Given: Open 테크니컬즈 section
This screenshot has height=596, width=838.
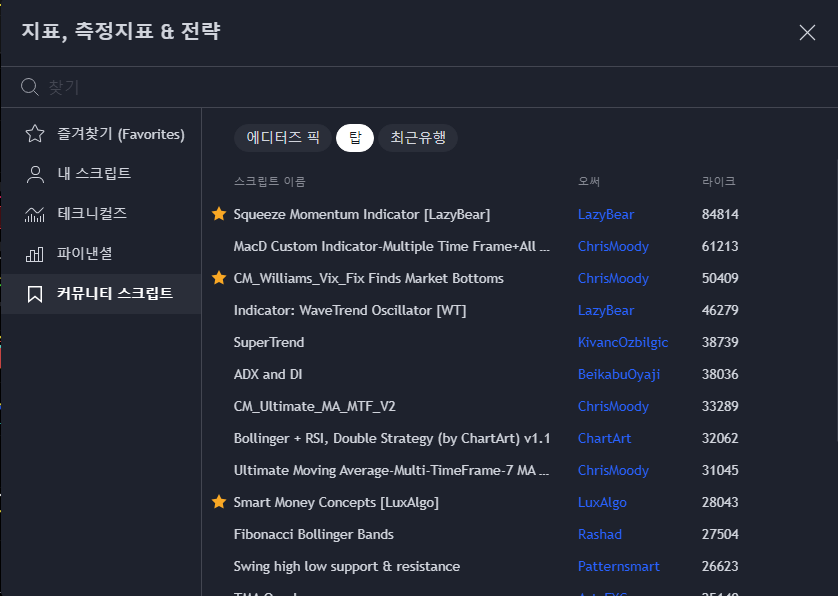Looking at the screenshot, I should pyautogui.click(x=101, y=214).
